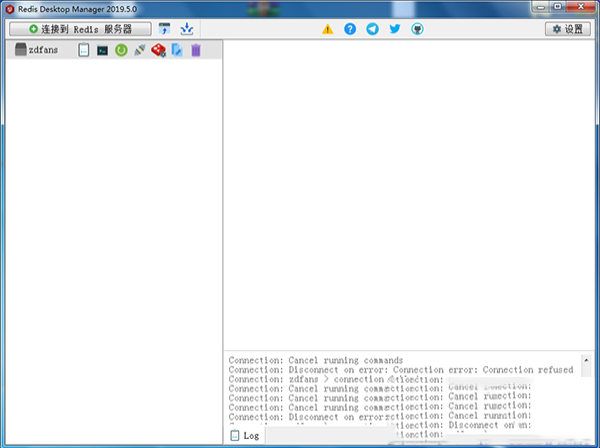Click the purple trash delete icon
This screenshot has height=448, width=600.
[196, 50]
